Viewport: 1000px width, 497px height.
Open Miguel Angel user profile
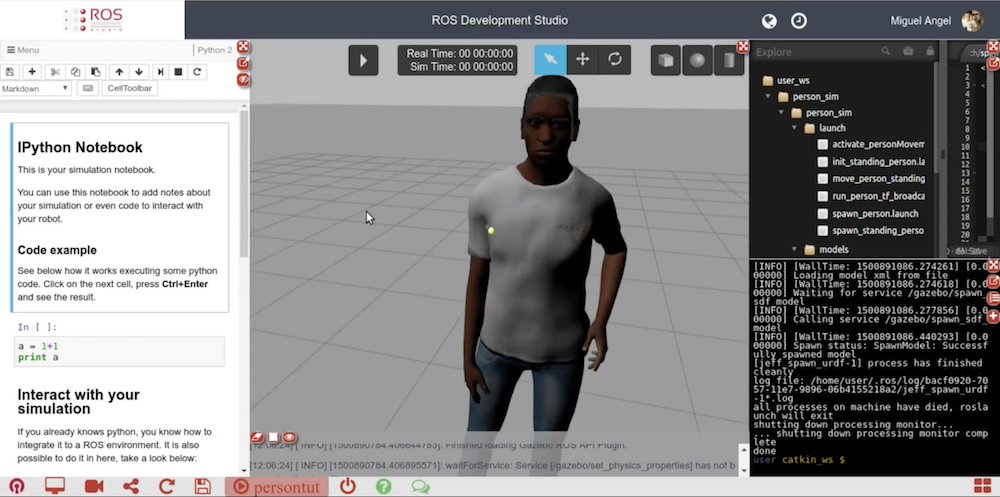(936, 21)
